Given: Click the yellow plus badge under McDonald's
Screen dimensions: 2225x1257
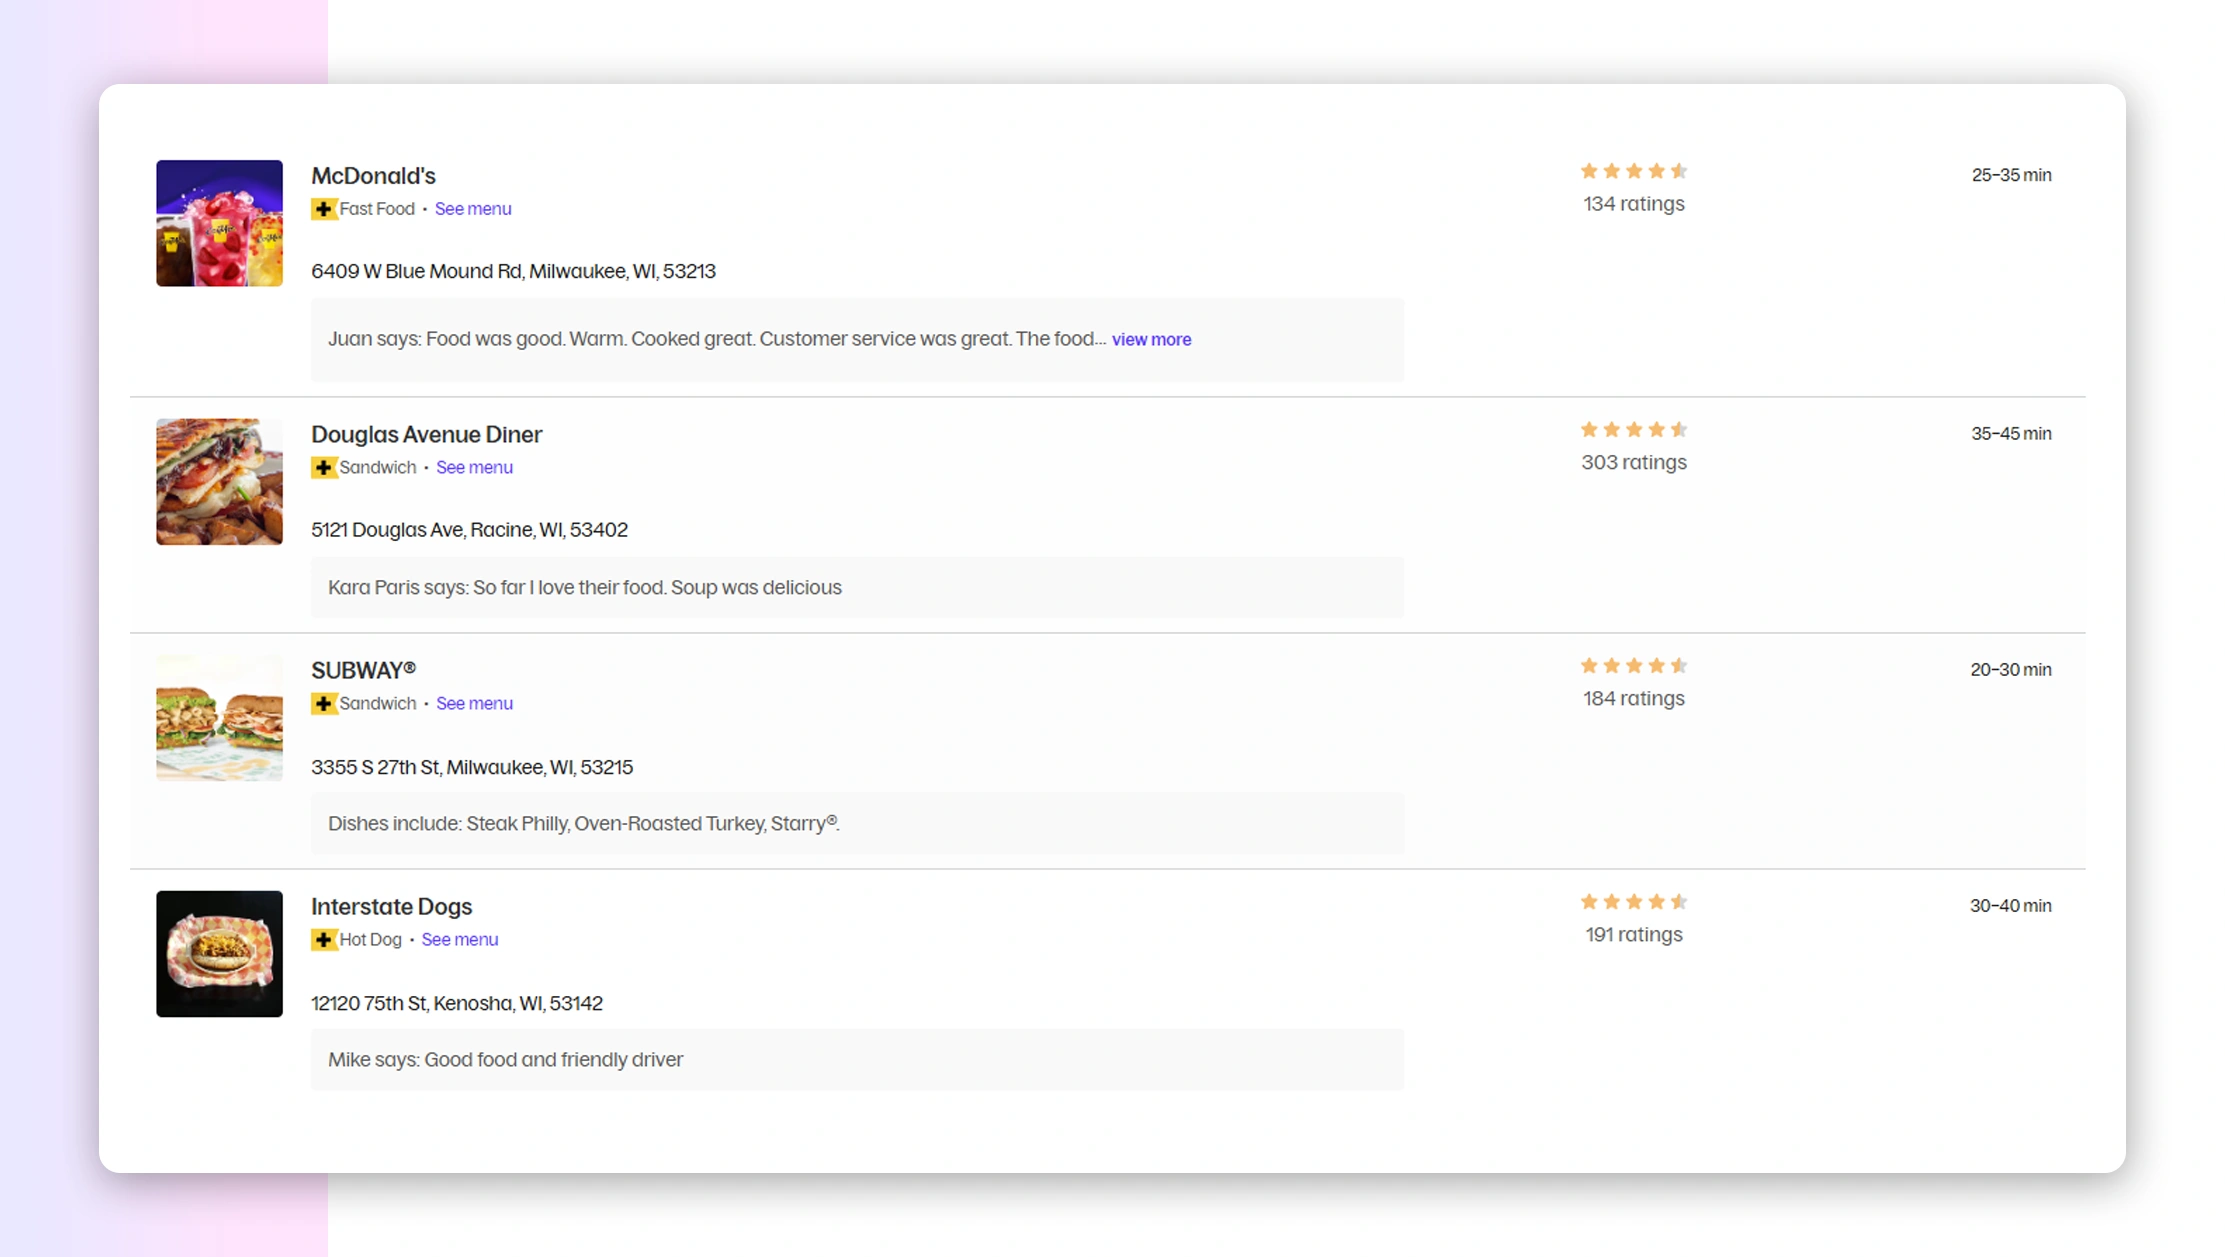Looking at the screenshot, I should tap(323, 209).
